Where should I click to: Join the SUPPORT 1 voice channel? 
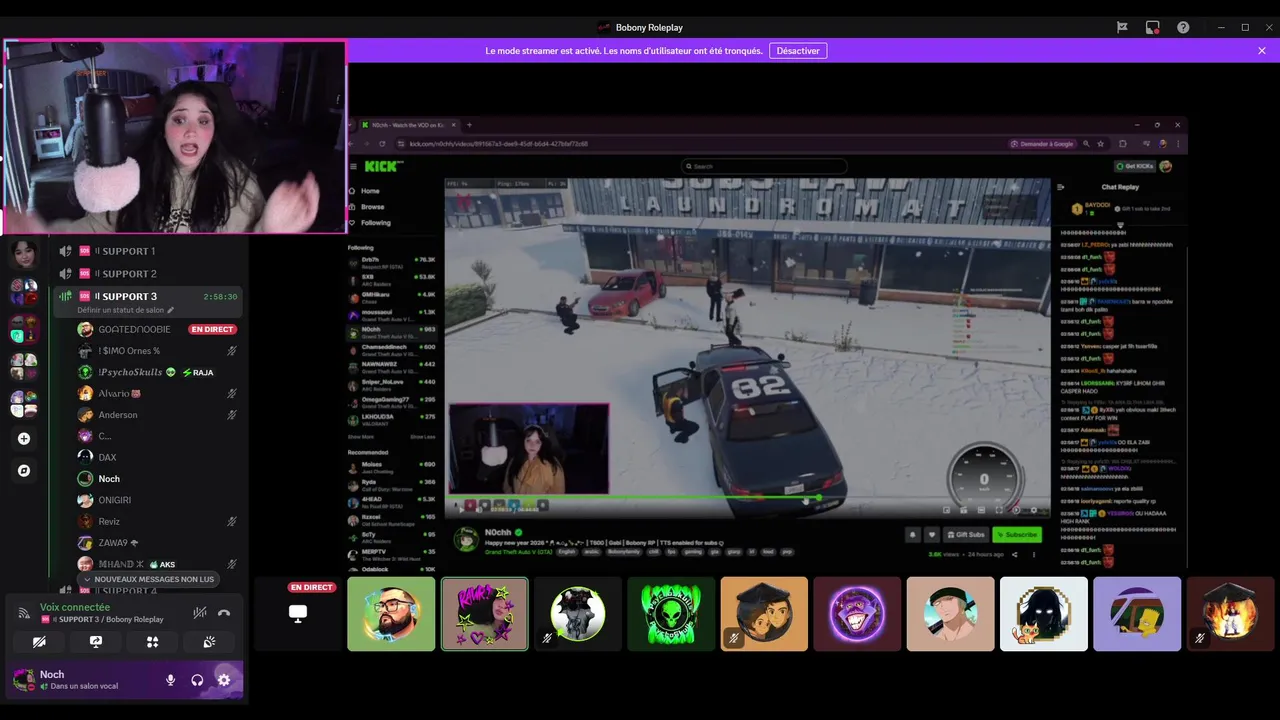[x=150, y=251]
